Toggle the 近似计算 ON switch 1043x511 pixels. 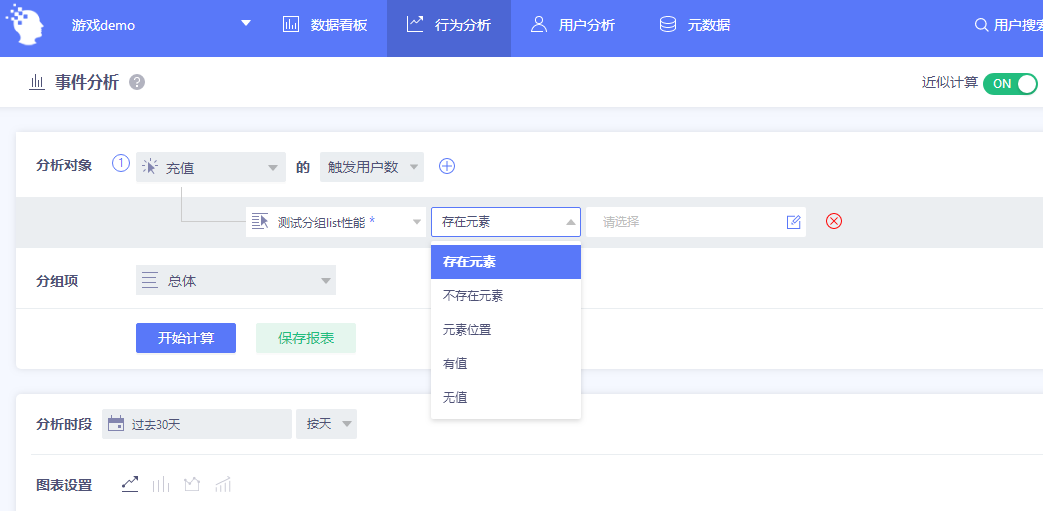coord(1010,83)
